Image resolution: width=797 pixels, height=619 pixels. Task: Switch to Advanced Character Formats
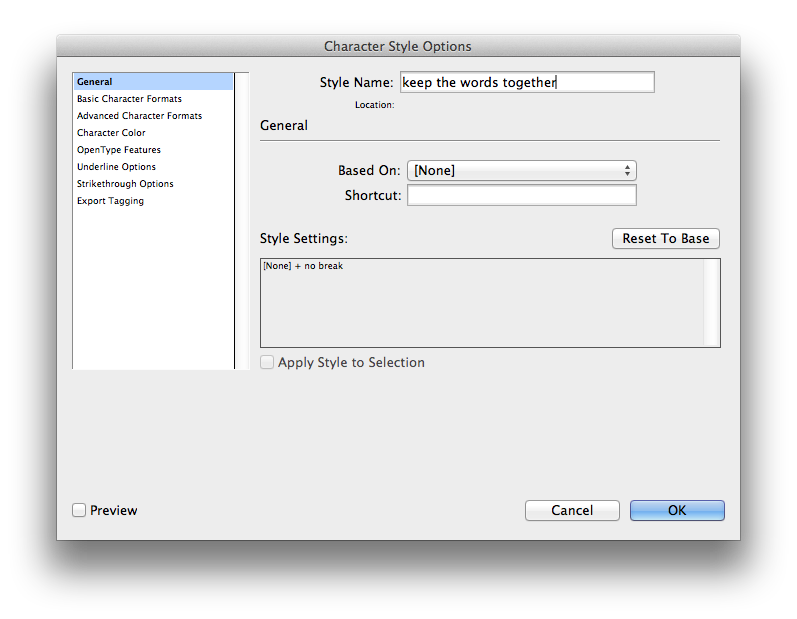point(139,116)
